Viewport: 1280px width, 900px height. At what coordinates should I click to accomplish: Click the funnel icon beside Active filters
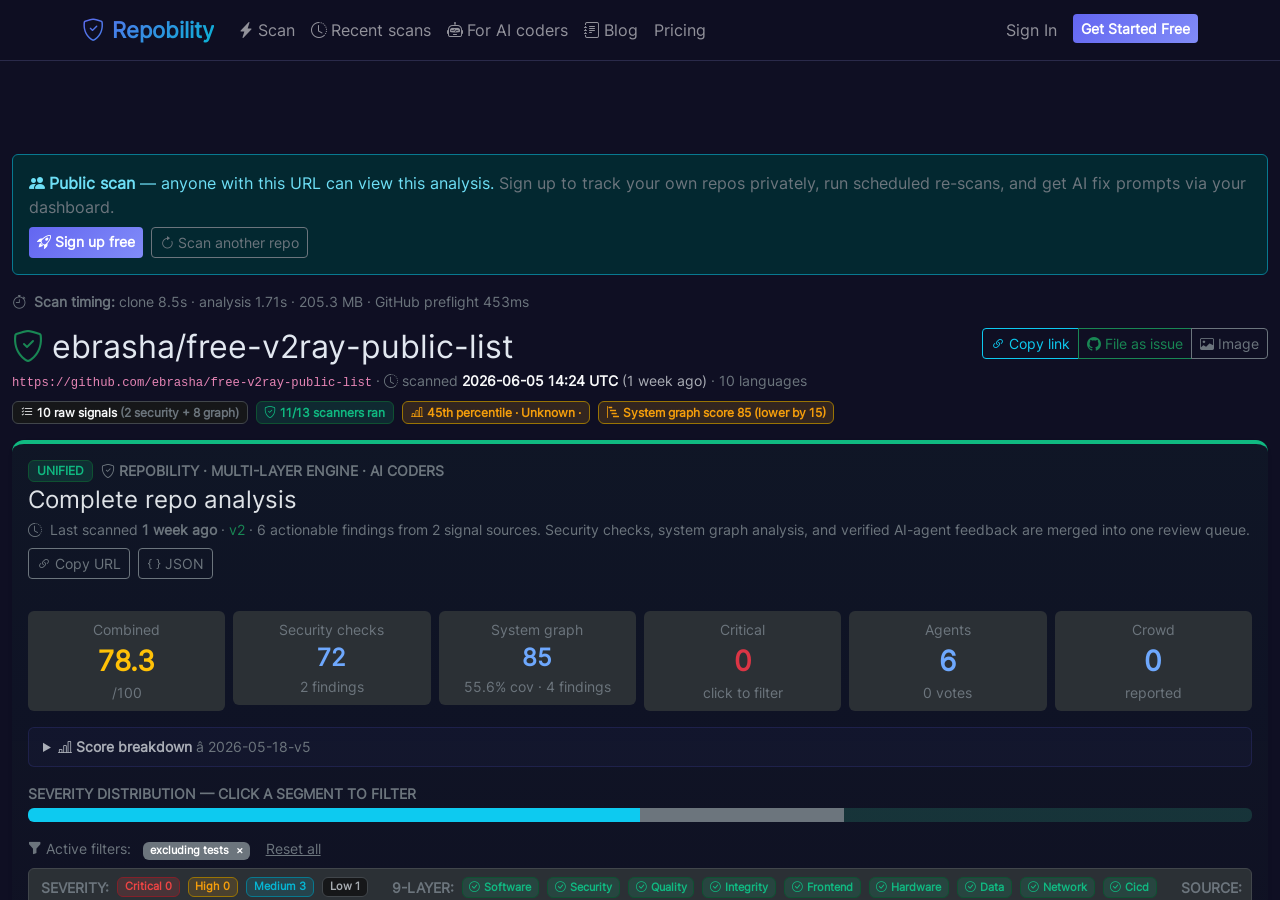35,849
